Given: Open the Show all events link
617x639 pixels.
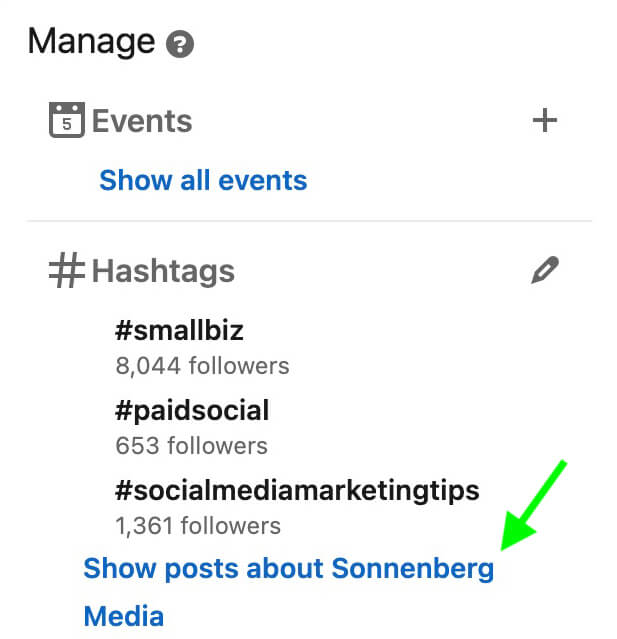Looking at the screenshot, I should [203, 181].
